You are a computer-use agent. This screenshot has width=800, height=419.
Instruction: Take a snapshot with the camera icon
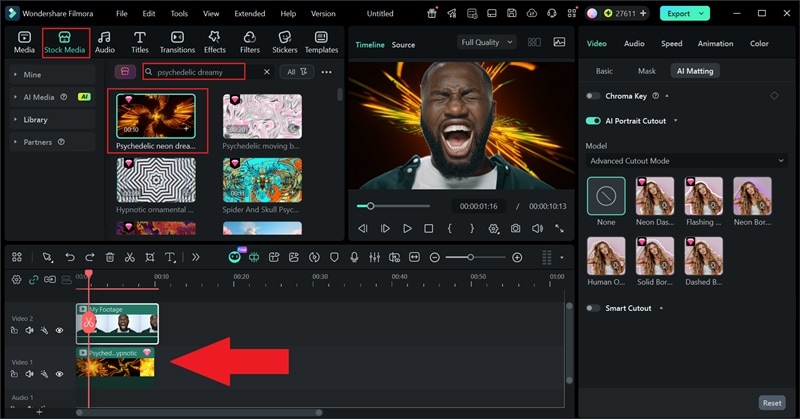pyautogui.click(x=515, y=229)
